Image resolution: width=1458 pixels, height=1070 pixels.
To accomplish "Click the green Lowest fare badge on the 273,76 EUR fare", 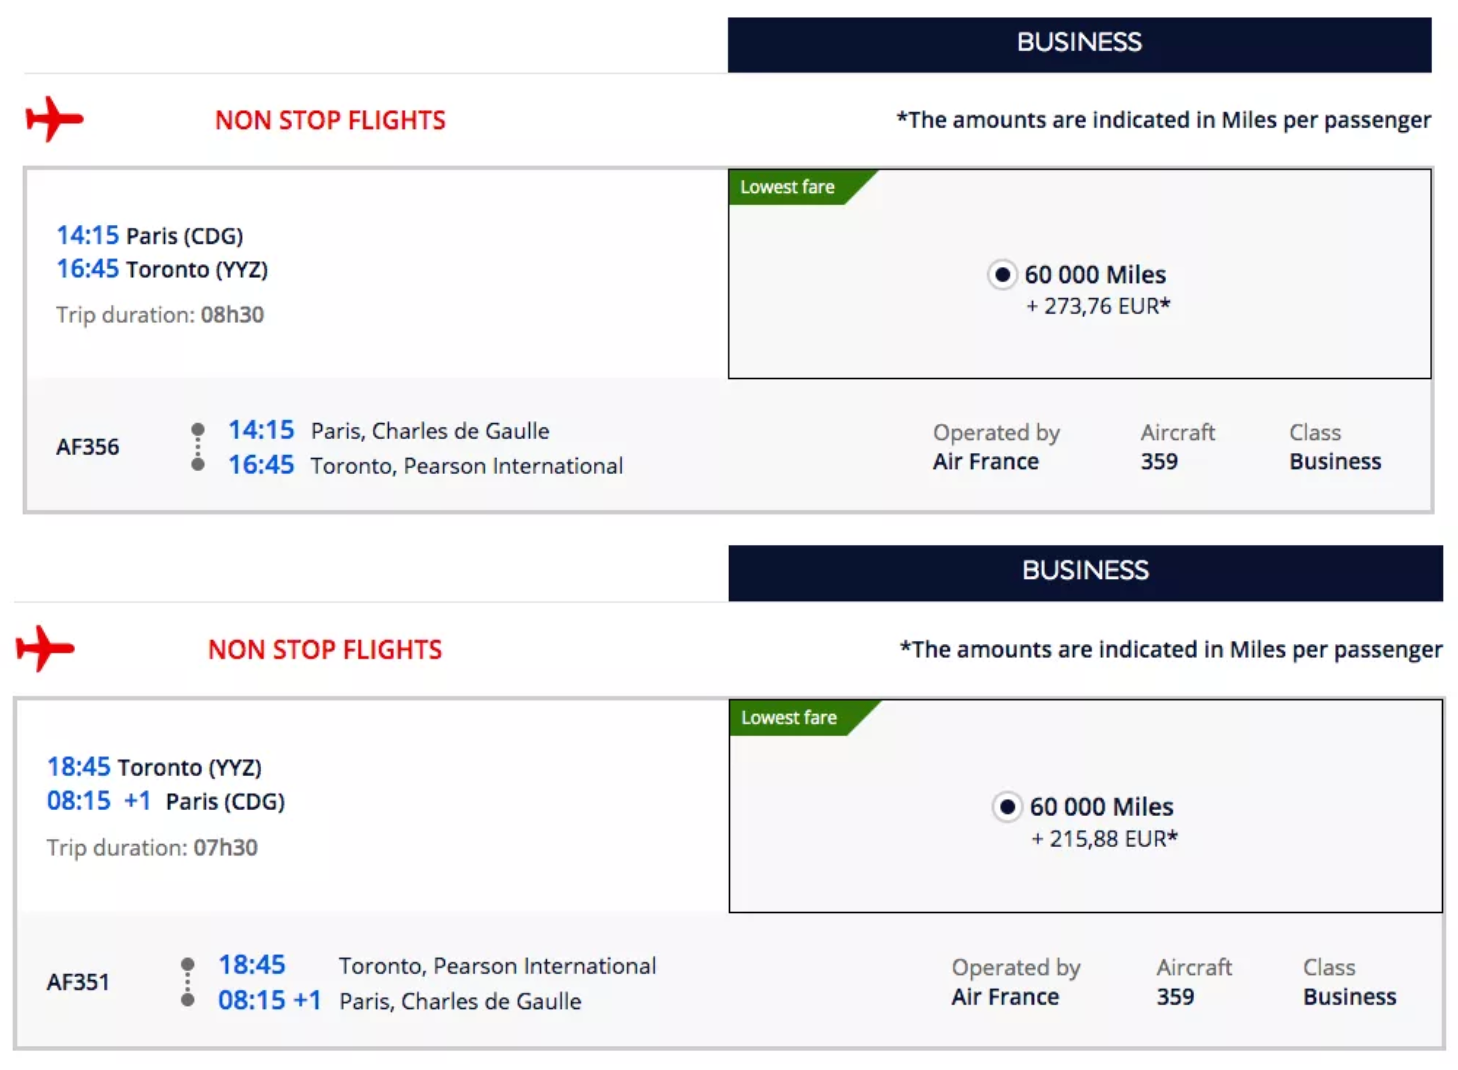I will (789, 187).
